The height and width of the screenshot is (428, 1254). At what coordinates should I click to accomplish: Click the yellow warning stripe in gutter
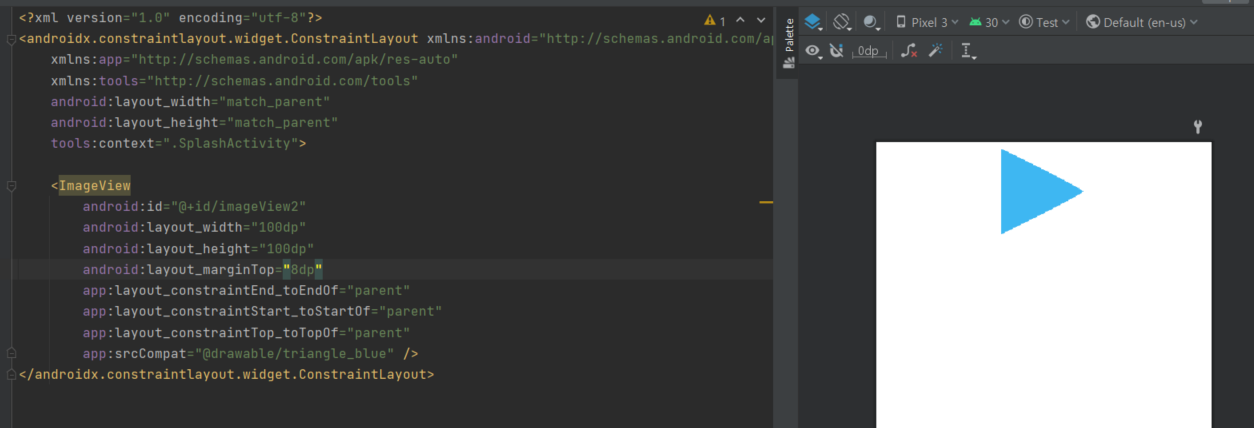(766, 203)
